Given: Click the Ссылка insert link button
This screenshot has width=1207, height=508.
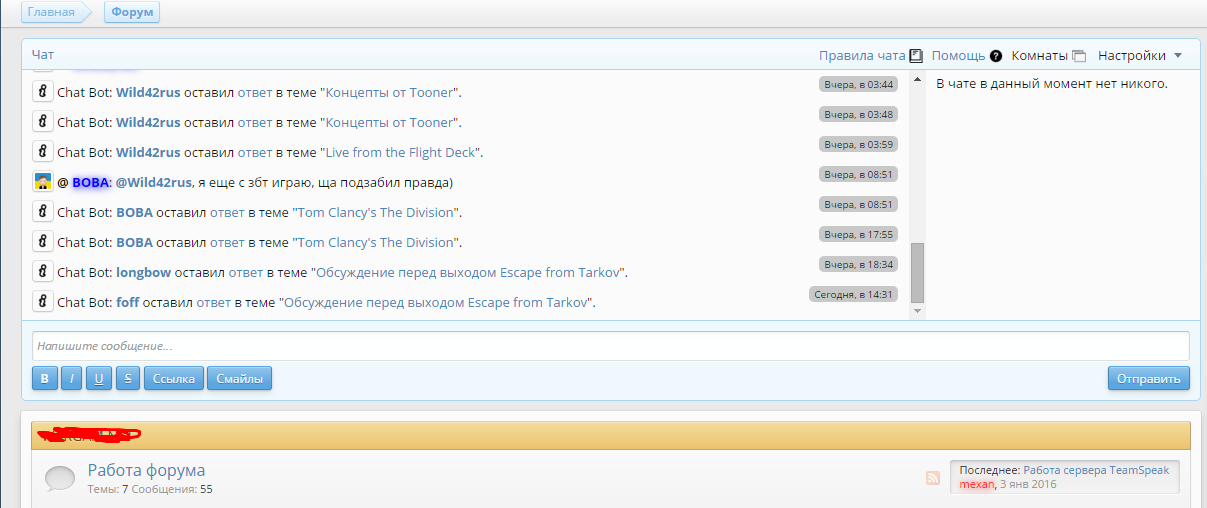Looking at the screenshot, I should coord(175,379).
